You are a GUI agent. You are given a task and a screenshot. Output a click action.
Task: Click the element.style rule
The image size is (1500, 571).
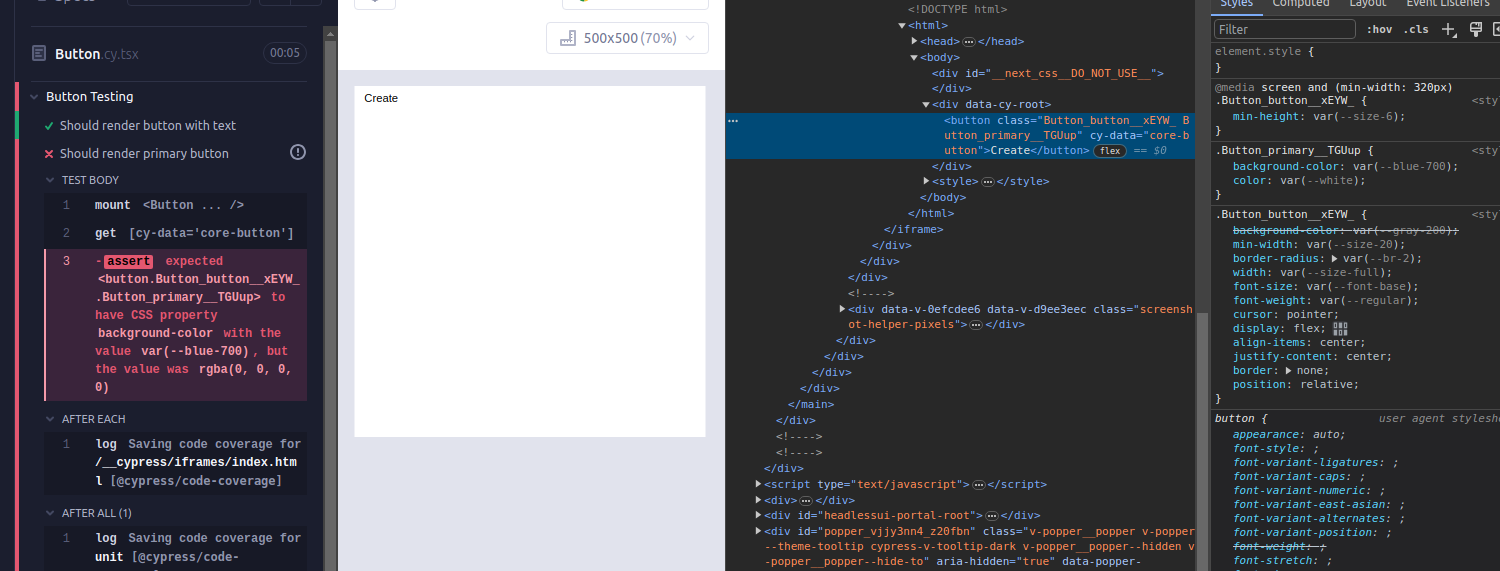(x=1260, y=51)
